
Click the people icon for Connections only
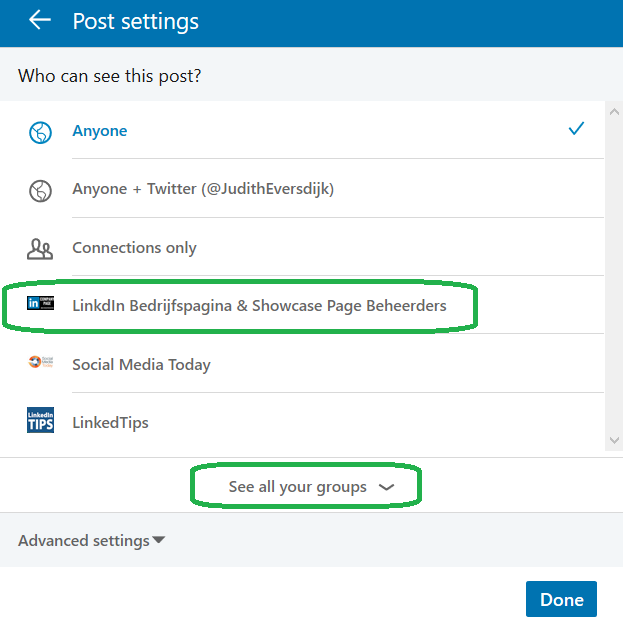(40, 249)
